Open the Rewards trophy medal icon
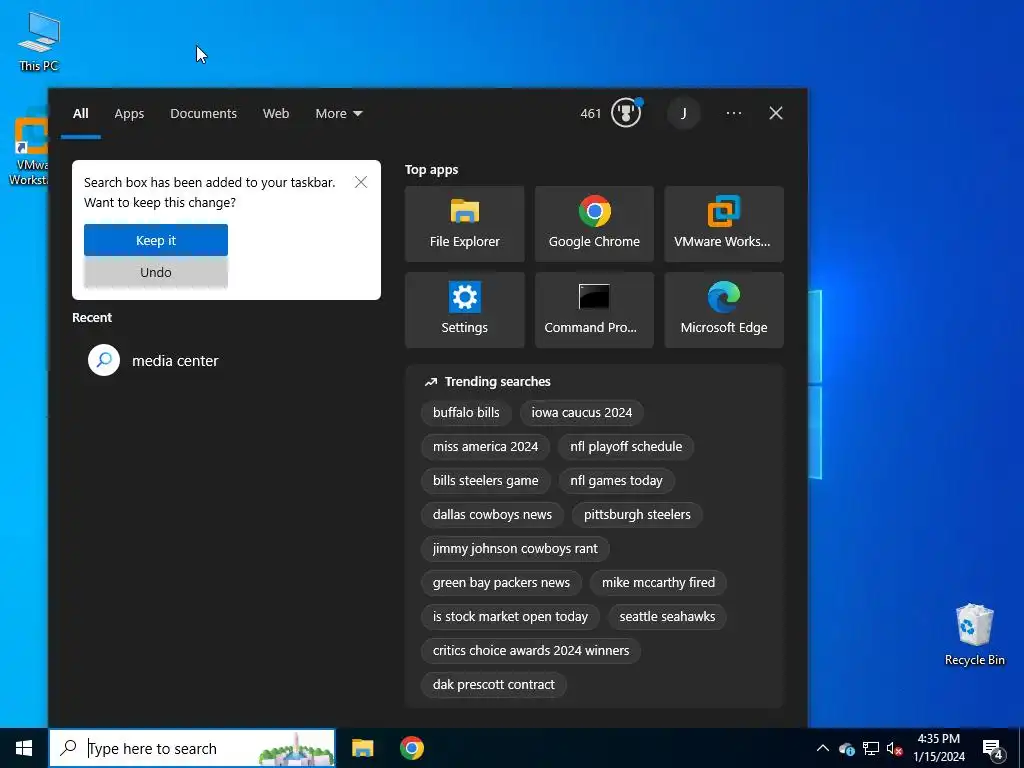1024x768 pixels. point(626,113)
